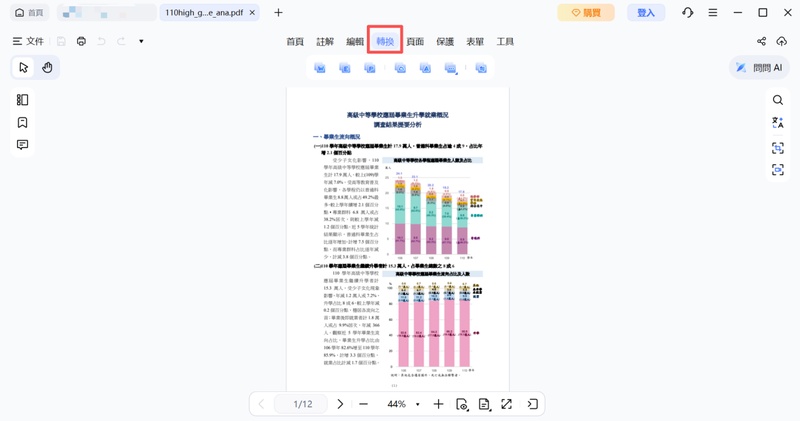The image size is (800, 421).
Task: Upload document to cloud icon
Action: pyautogui.click(x=782, y=41)
